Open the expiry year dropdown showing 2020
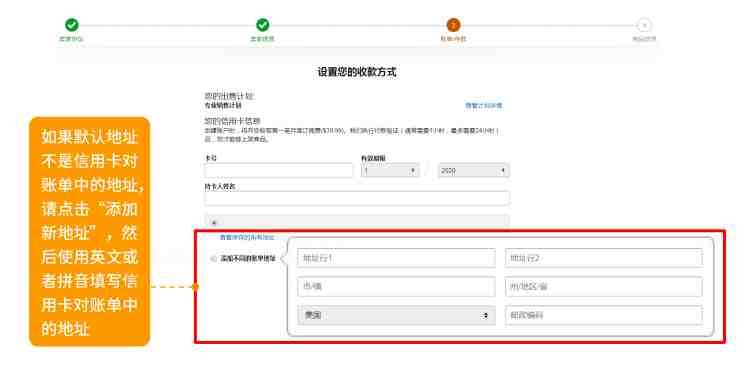The width and height of the screenshot is (756, 366). (x=473, y=170)
